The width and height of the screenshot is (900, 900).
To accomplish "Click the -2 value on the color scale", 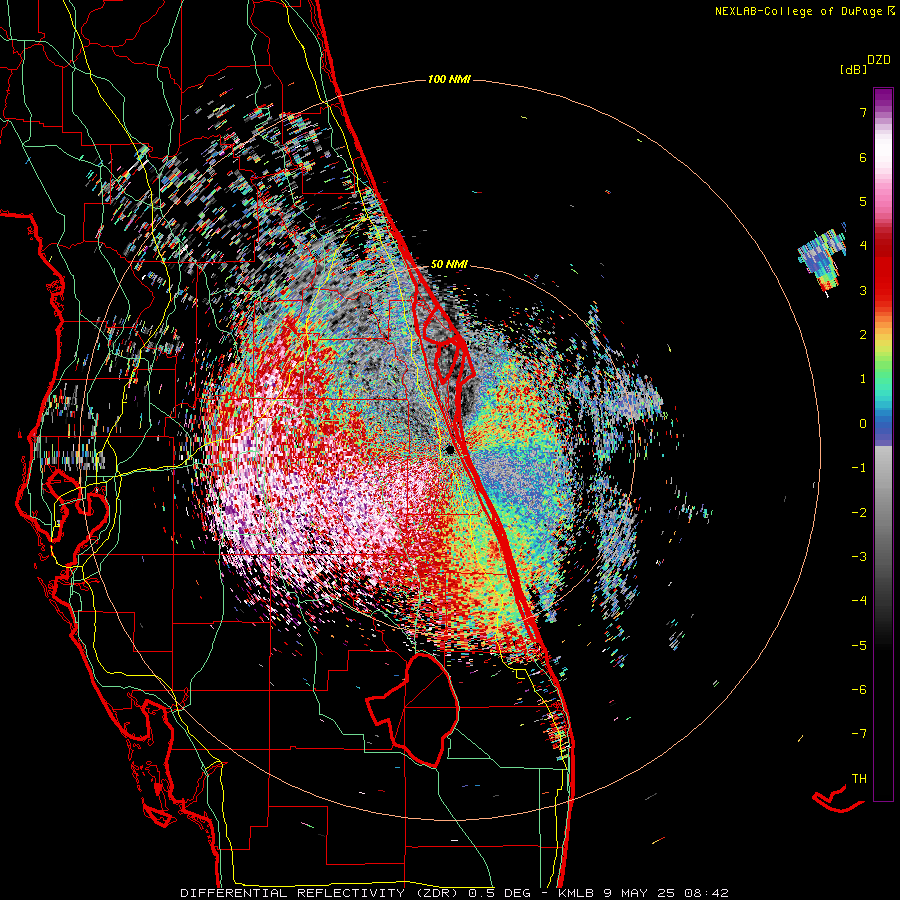I will (859, 513).
